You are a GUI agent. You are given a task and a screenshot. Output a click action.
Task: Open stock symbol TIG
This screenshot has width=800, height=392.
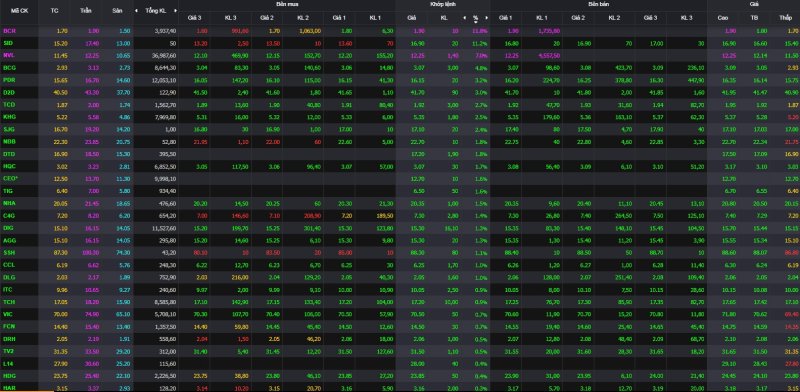tap(8, 191)
